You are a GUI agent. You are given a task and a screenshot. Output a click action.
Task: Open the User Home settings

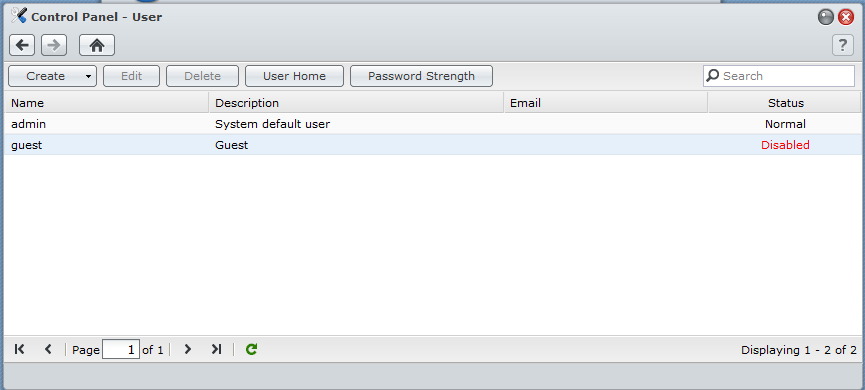[x=295, y=76]
